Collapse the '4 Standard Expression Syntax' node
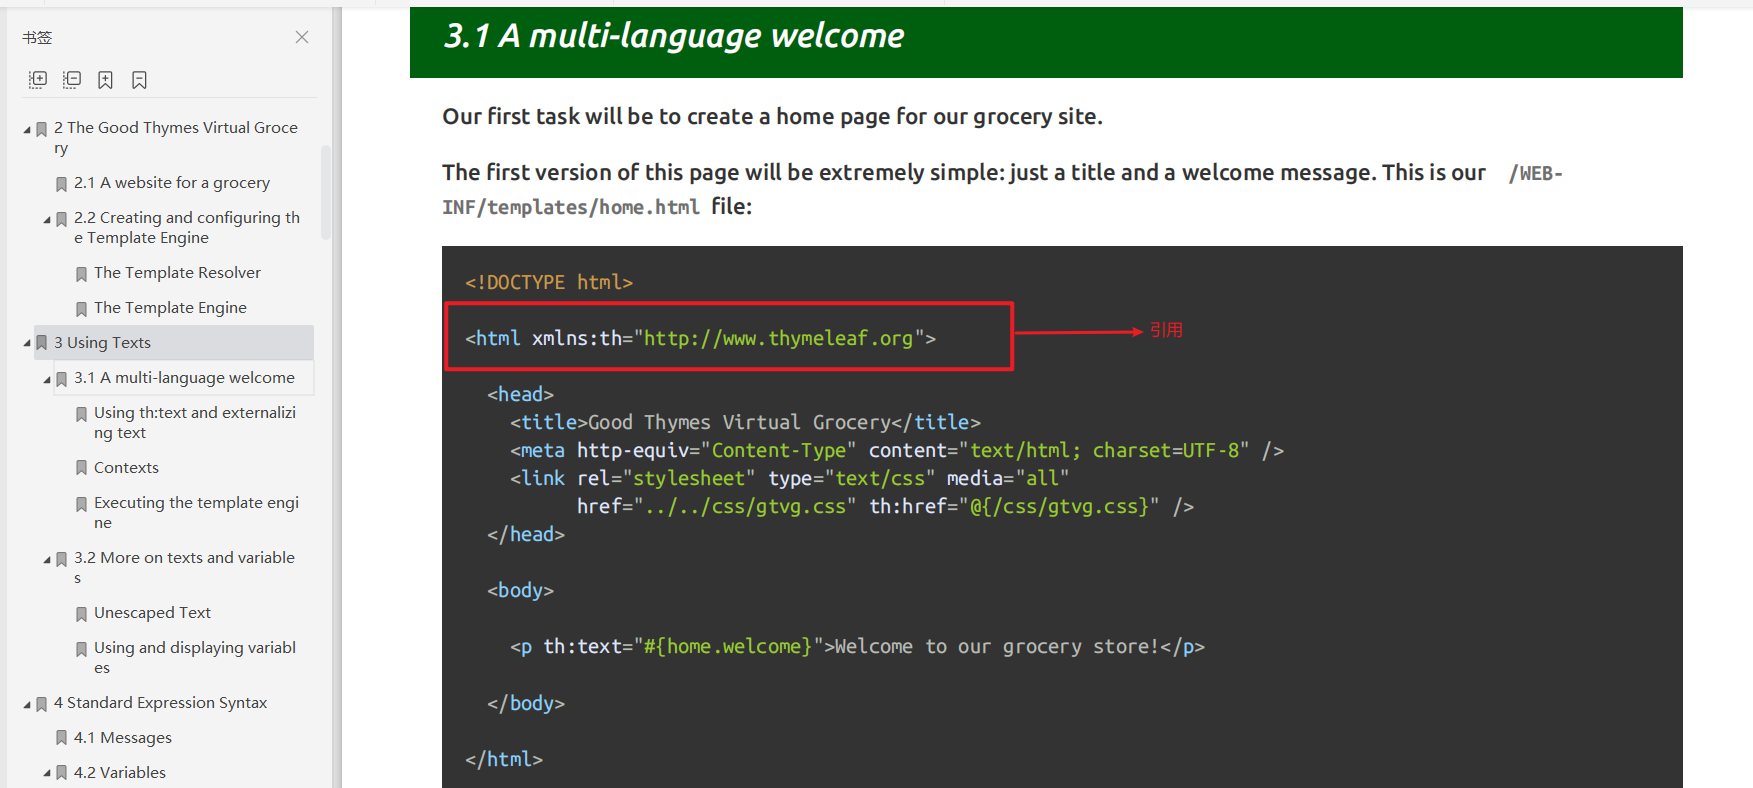Image resolution: width=1753 pixels, height=788 pixels. (x=27, y=704)
